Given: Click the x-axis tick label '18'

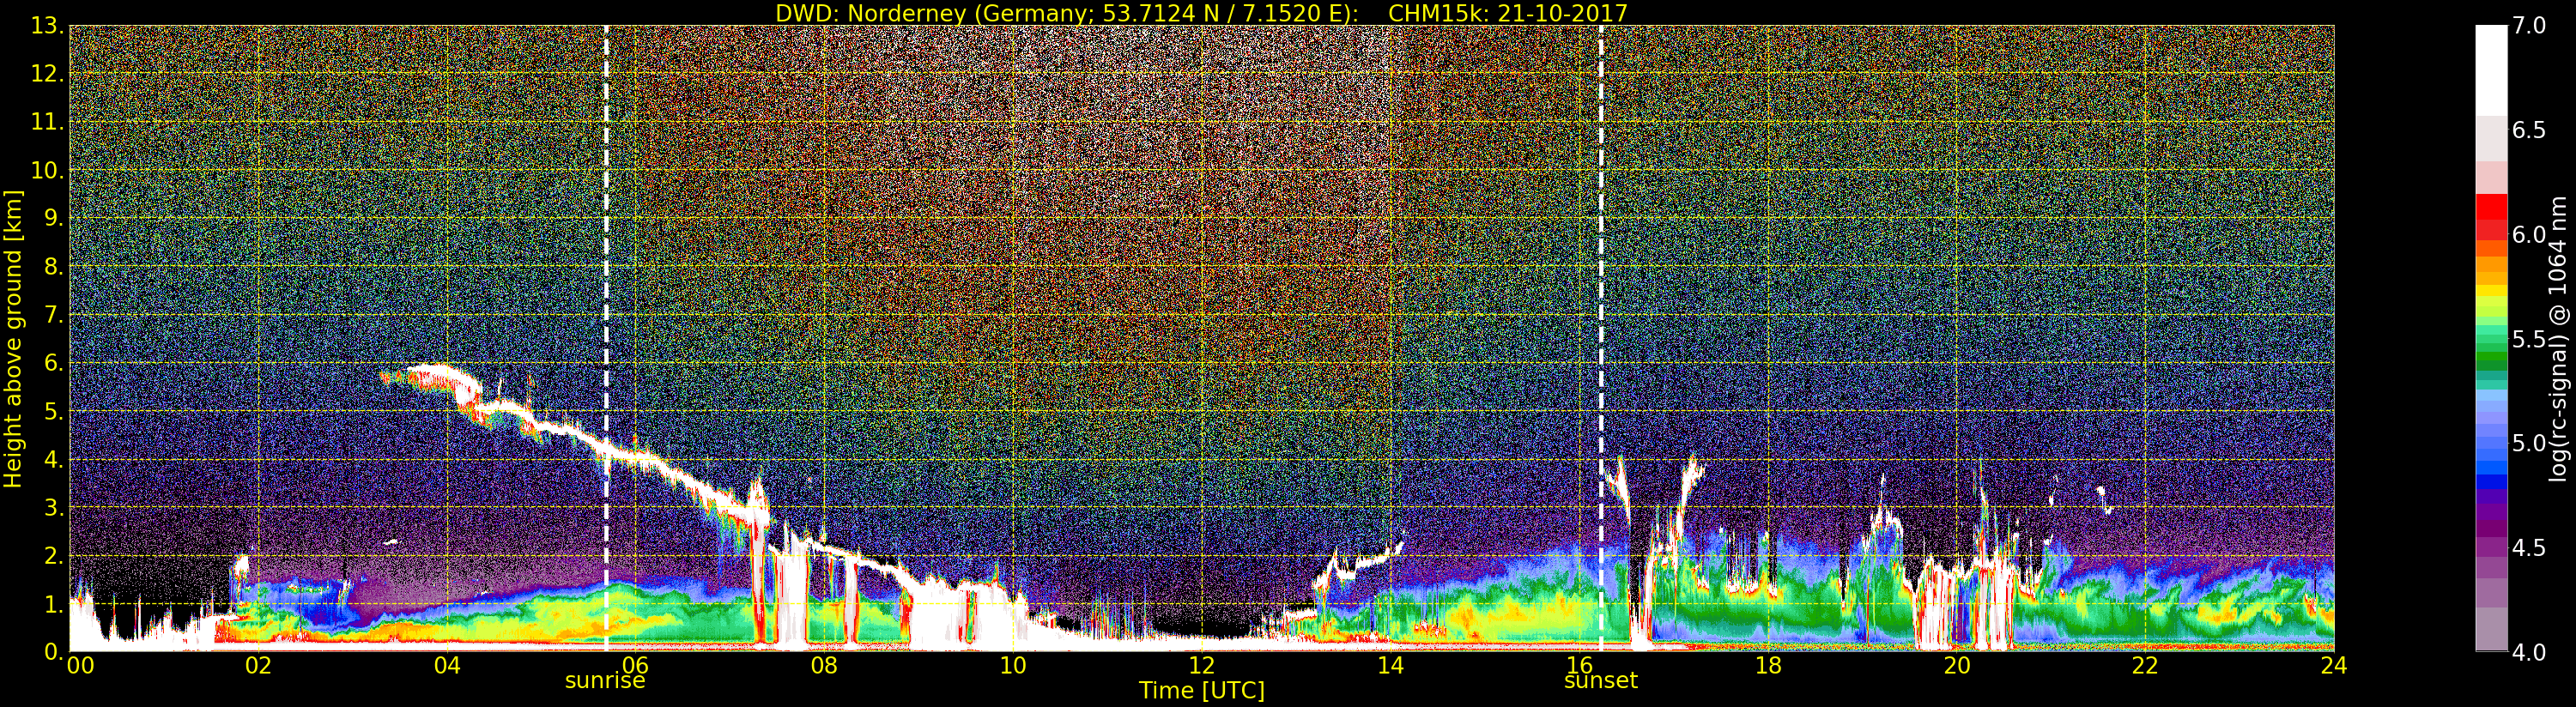Looking at the screenshot, I should [x=1768, y=666].
